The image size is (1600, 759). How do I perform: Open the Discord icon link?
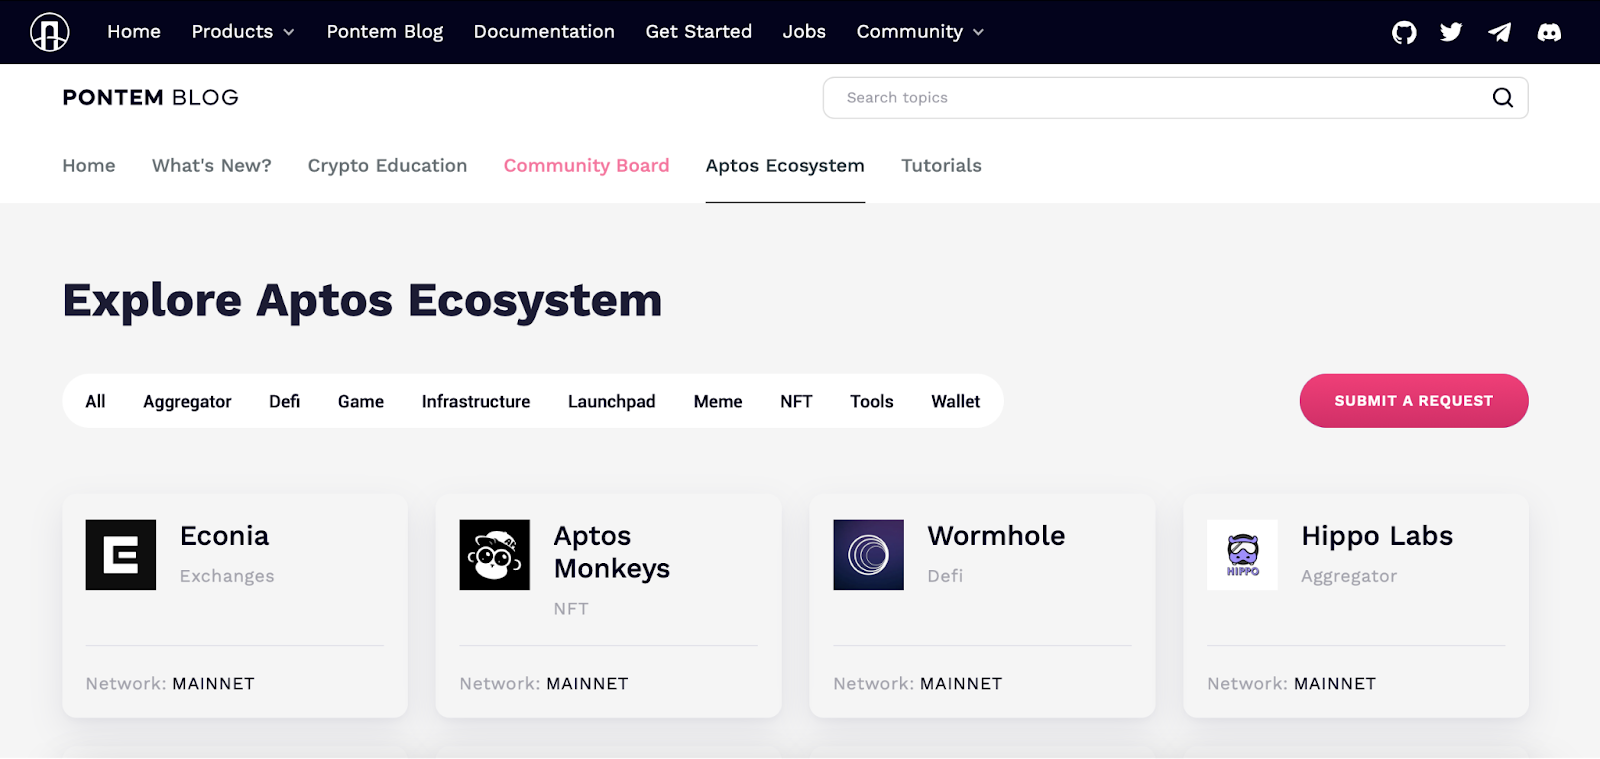1549,32
